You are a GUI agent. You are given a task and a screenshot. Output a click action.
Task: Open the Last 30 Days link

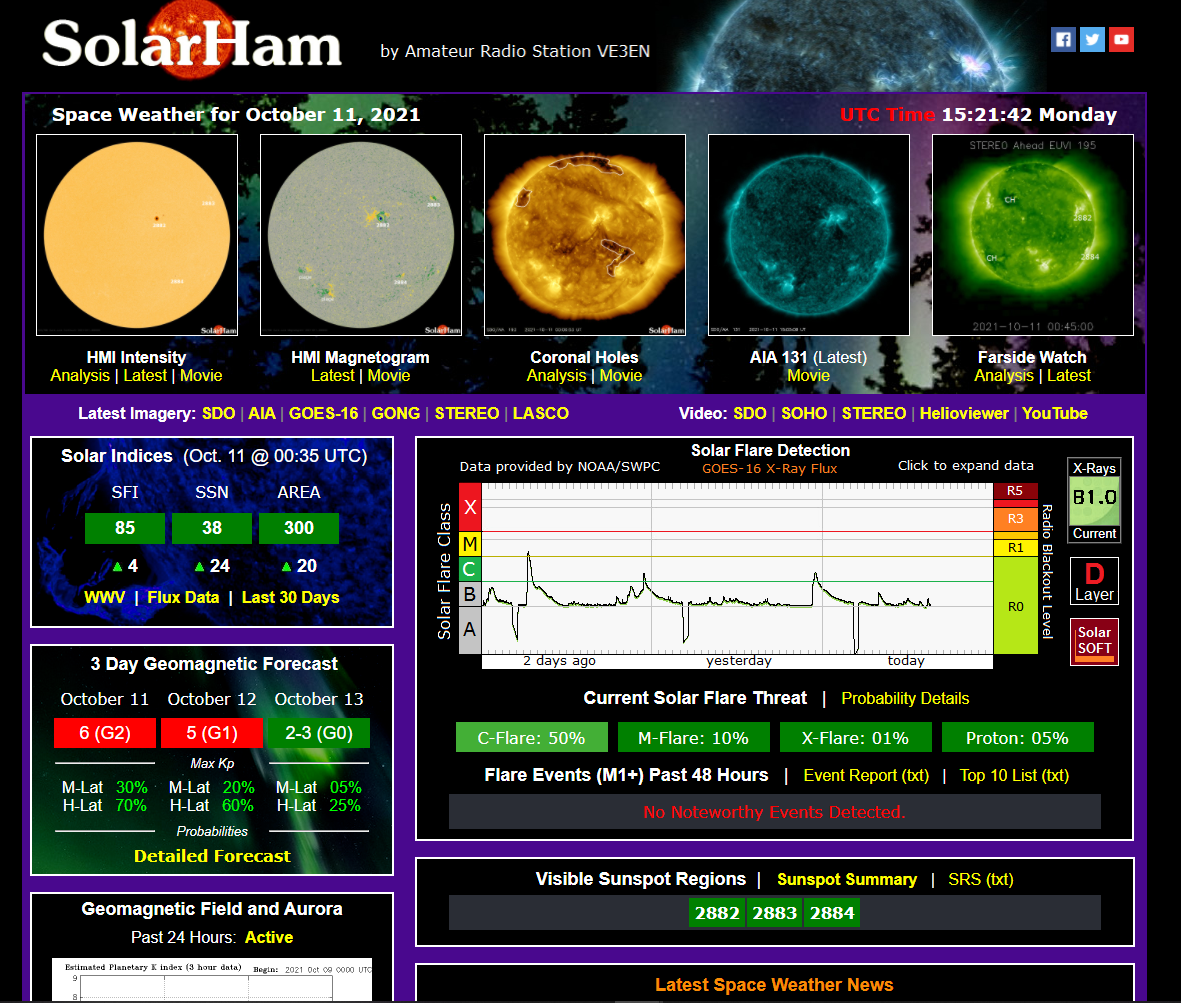coord(291,597)
